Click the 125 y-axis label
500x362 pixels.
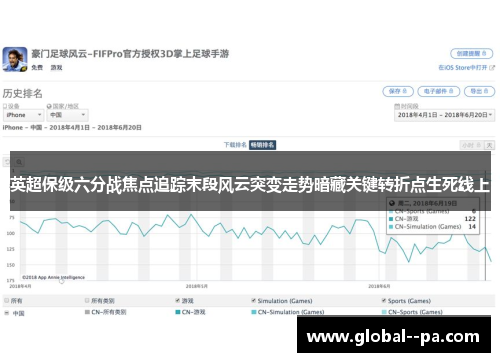pos(11,249)
